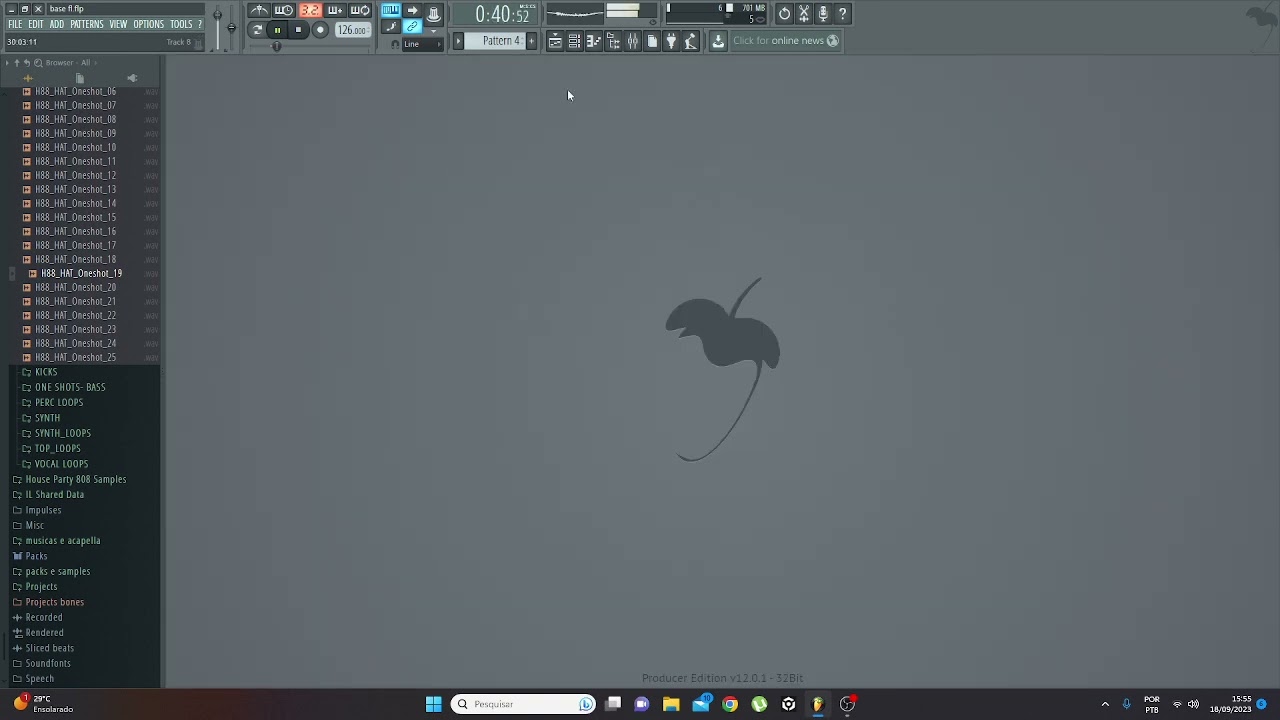
Task: Open Windows Start menu
Action: [x=434, y=704]
